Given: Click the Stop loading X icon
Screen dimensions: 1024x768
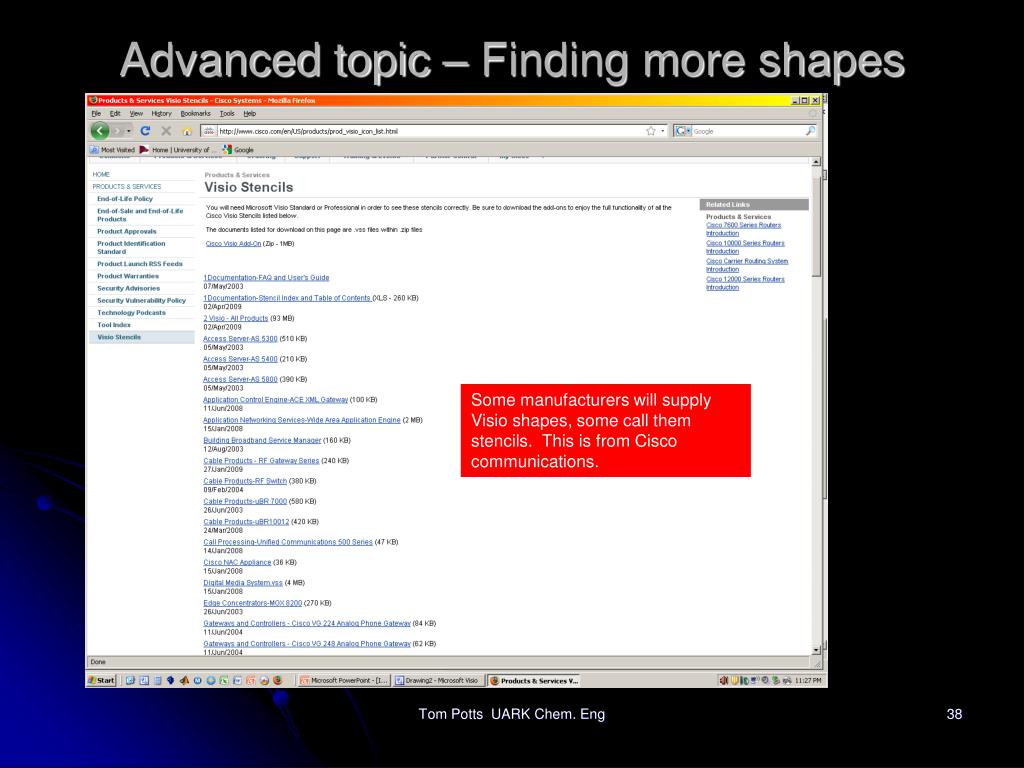Looking at the screenshot, I should coord(166,131).
